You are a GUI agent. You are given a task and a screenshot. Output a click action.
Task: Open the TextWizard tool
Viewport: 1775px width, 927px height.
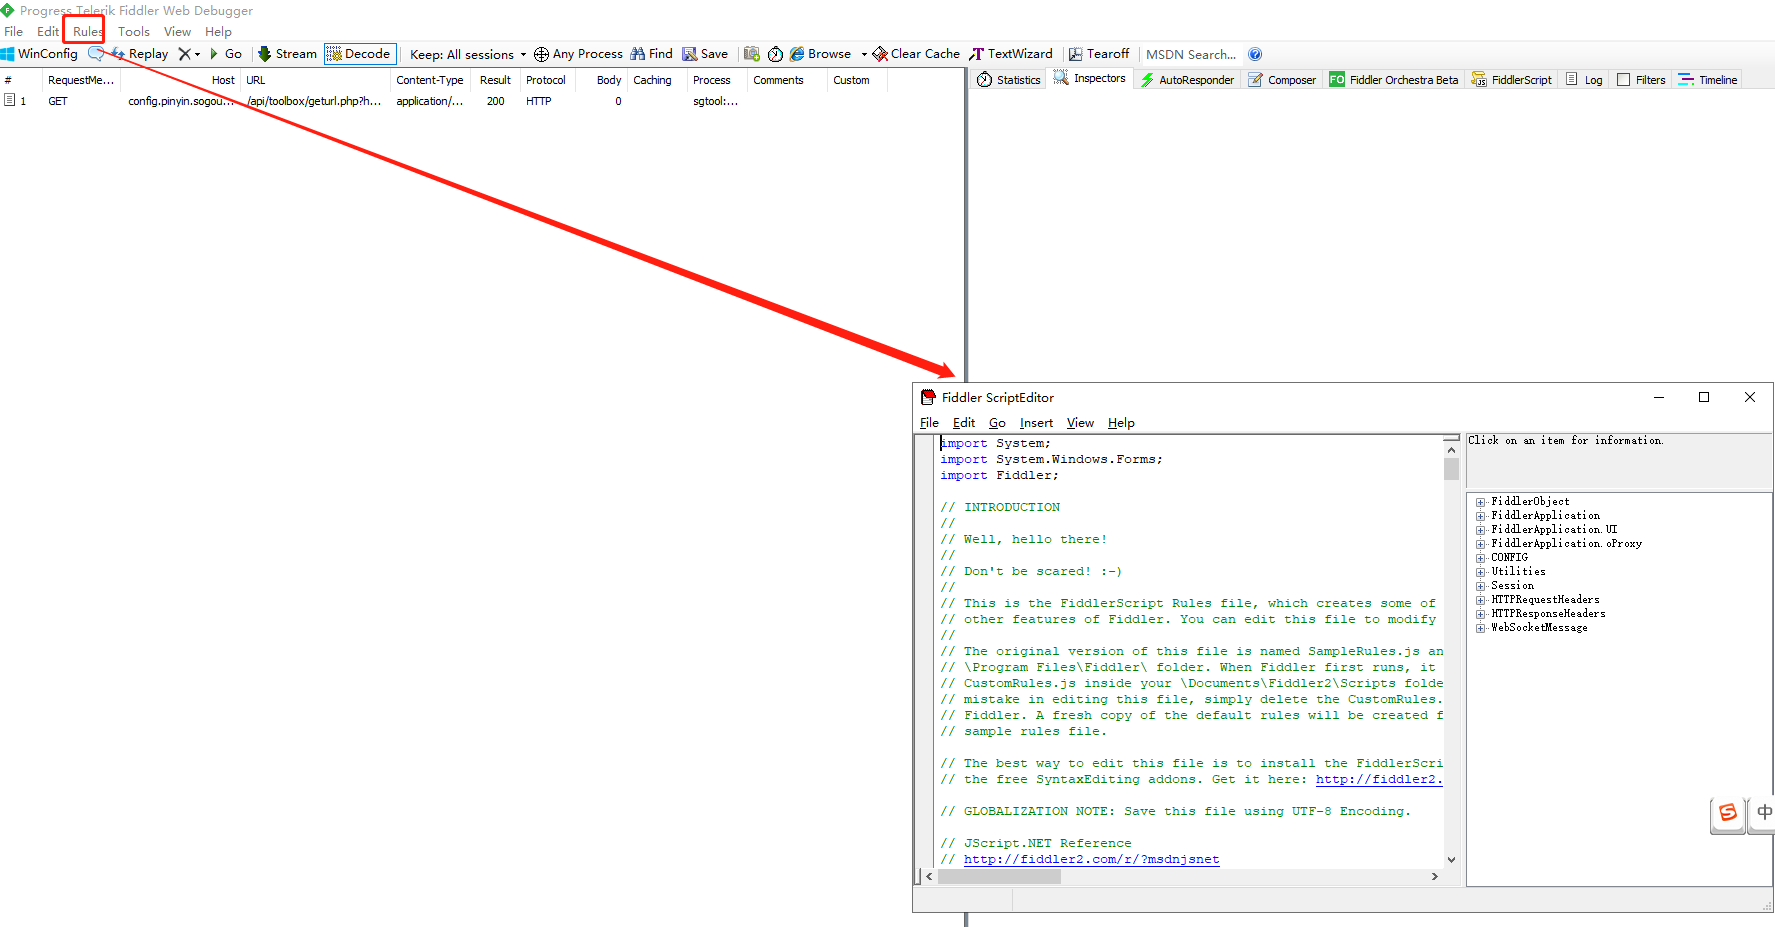[1011, 54]
